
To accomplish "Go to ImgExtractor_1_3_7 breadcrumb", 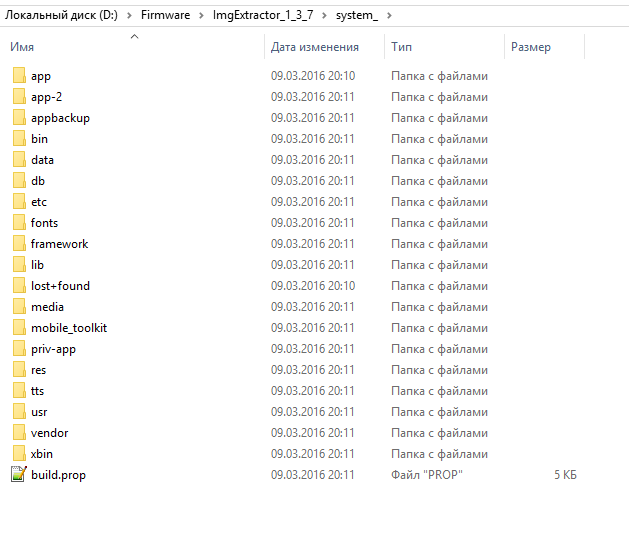I will click(x=263, y=15).
